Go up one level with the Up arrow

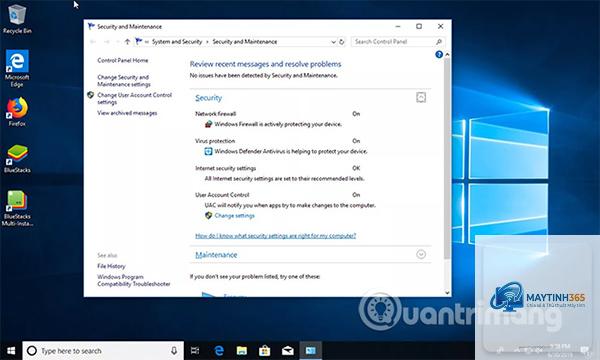click(x=127, y=42)
